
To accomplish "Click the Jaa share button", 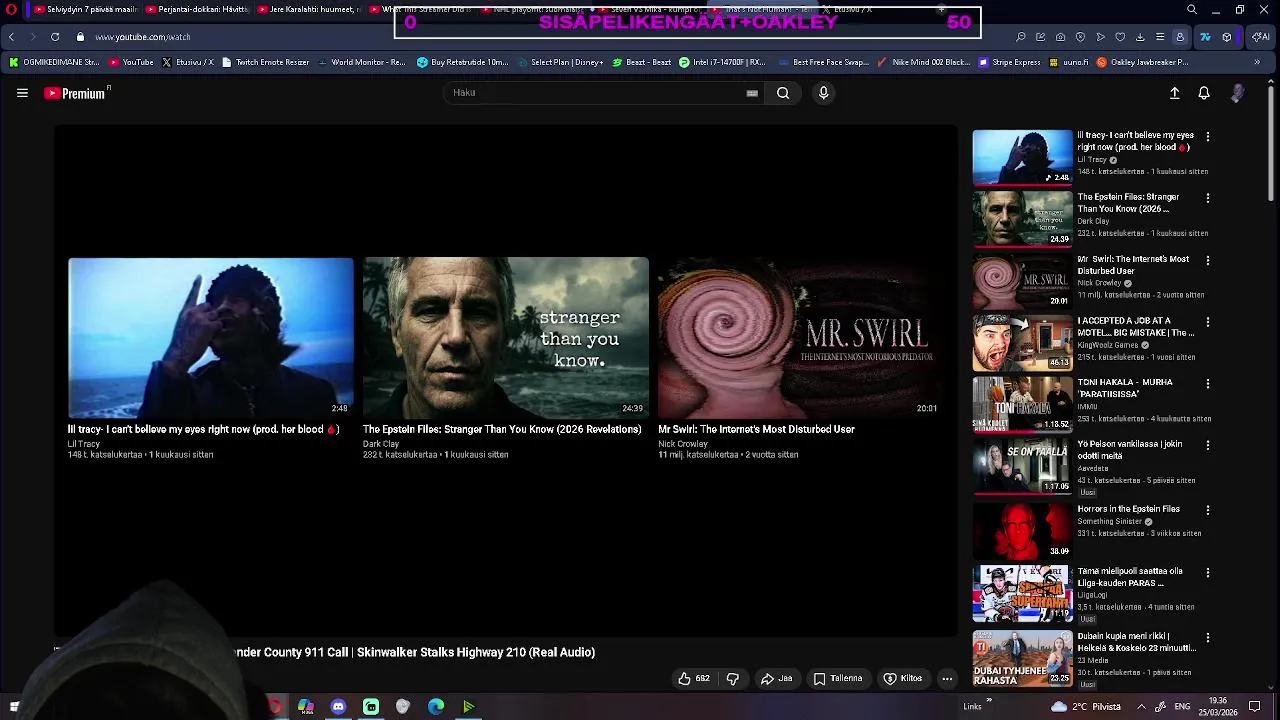I will point(777,678).
